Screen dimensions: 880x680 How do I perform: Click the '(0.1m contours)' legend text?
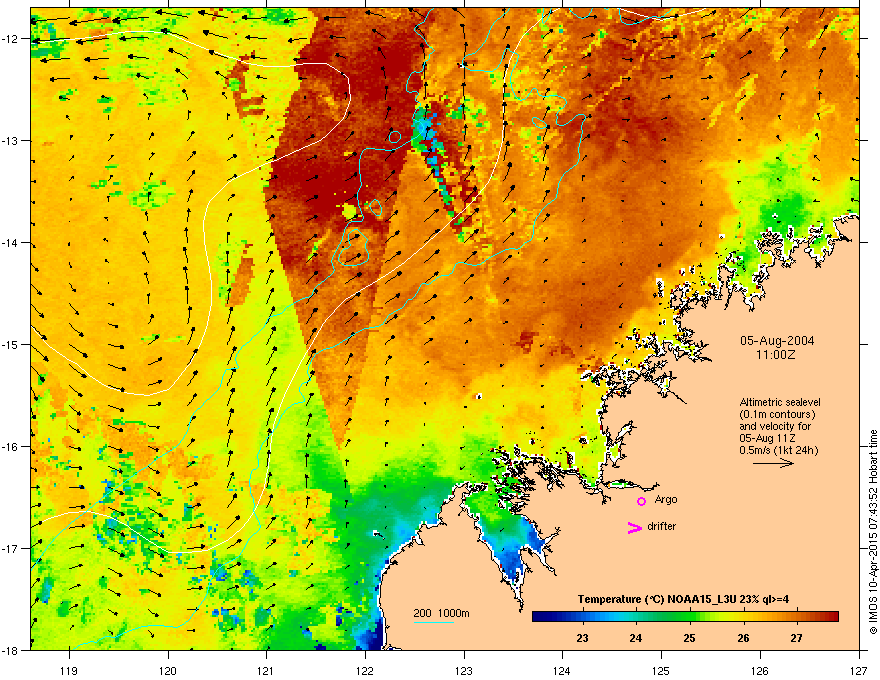coord(777,414)
